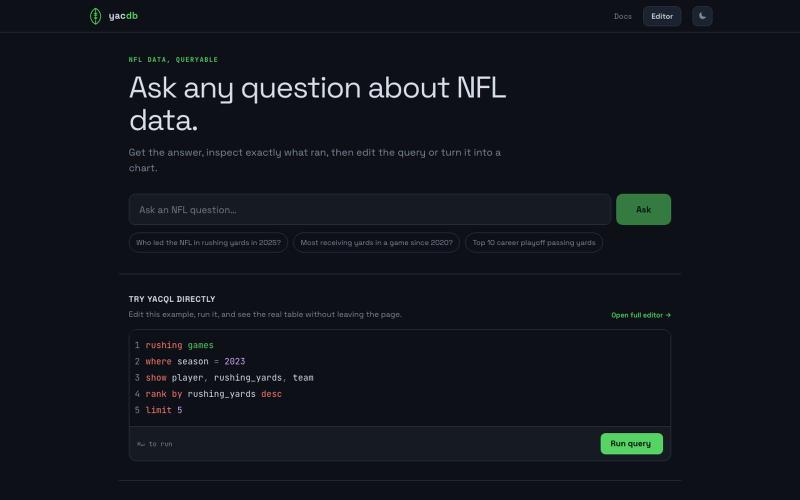Click the green Ask button

[643, 210]
